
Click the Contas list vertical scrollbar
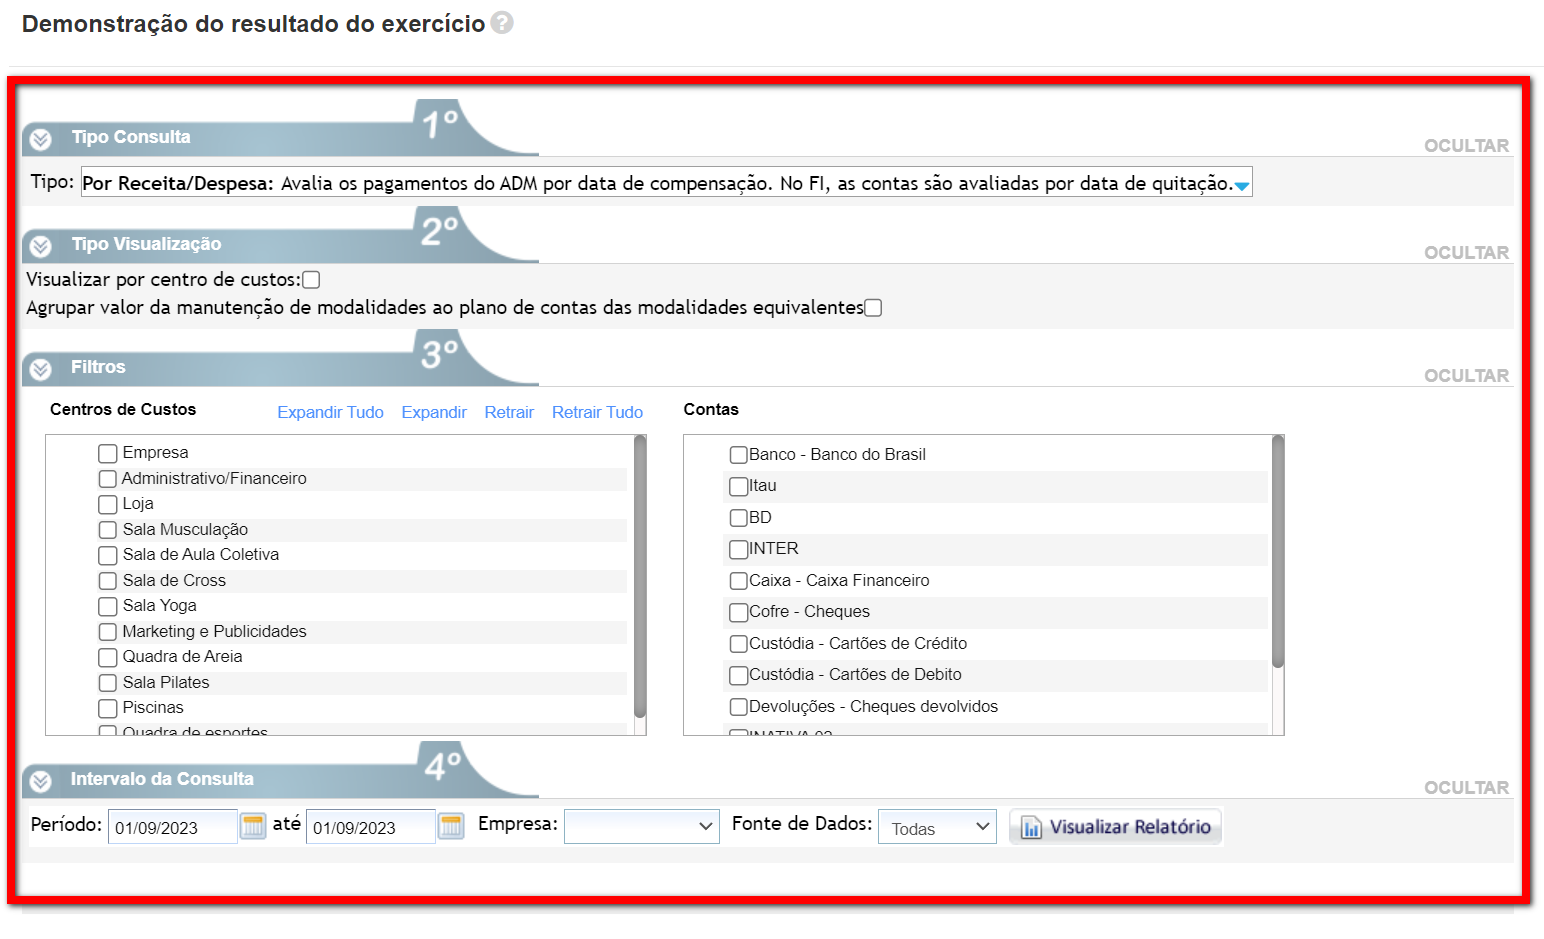[1277, 552]
